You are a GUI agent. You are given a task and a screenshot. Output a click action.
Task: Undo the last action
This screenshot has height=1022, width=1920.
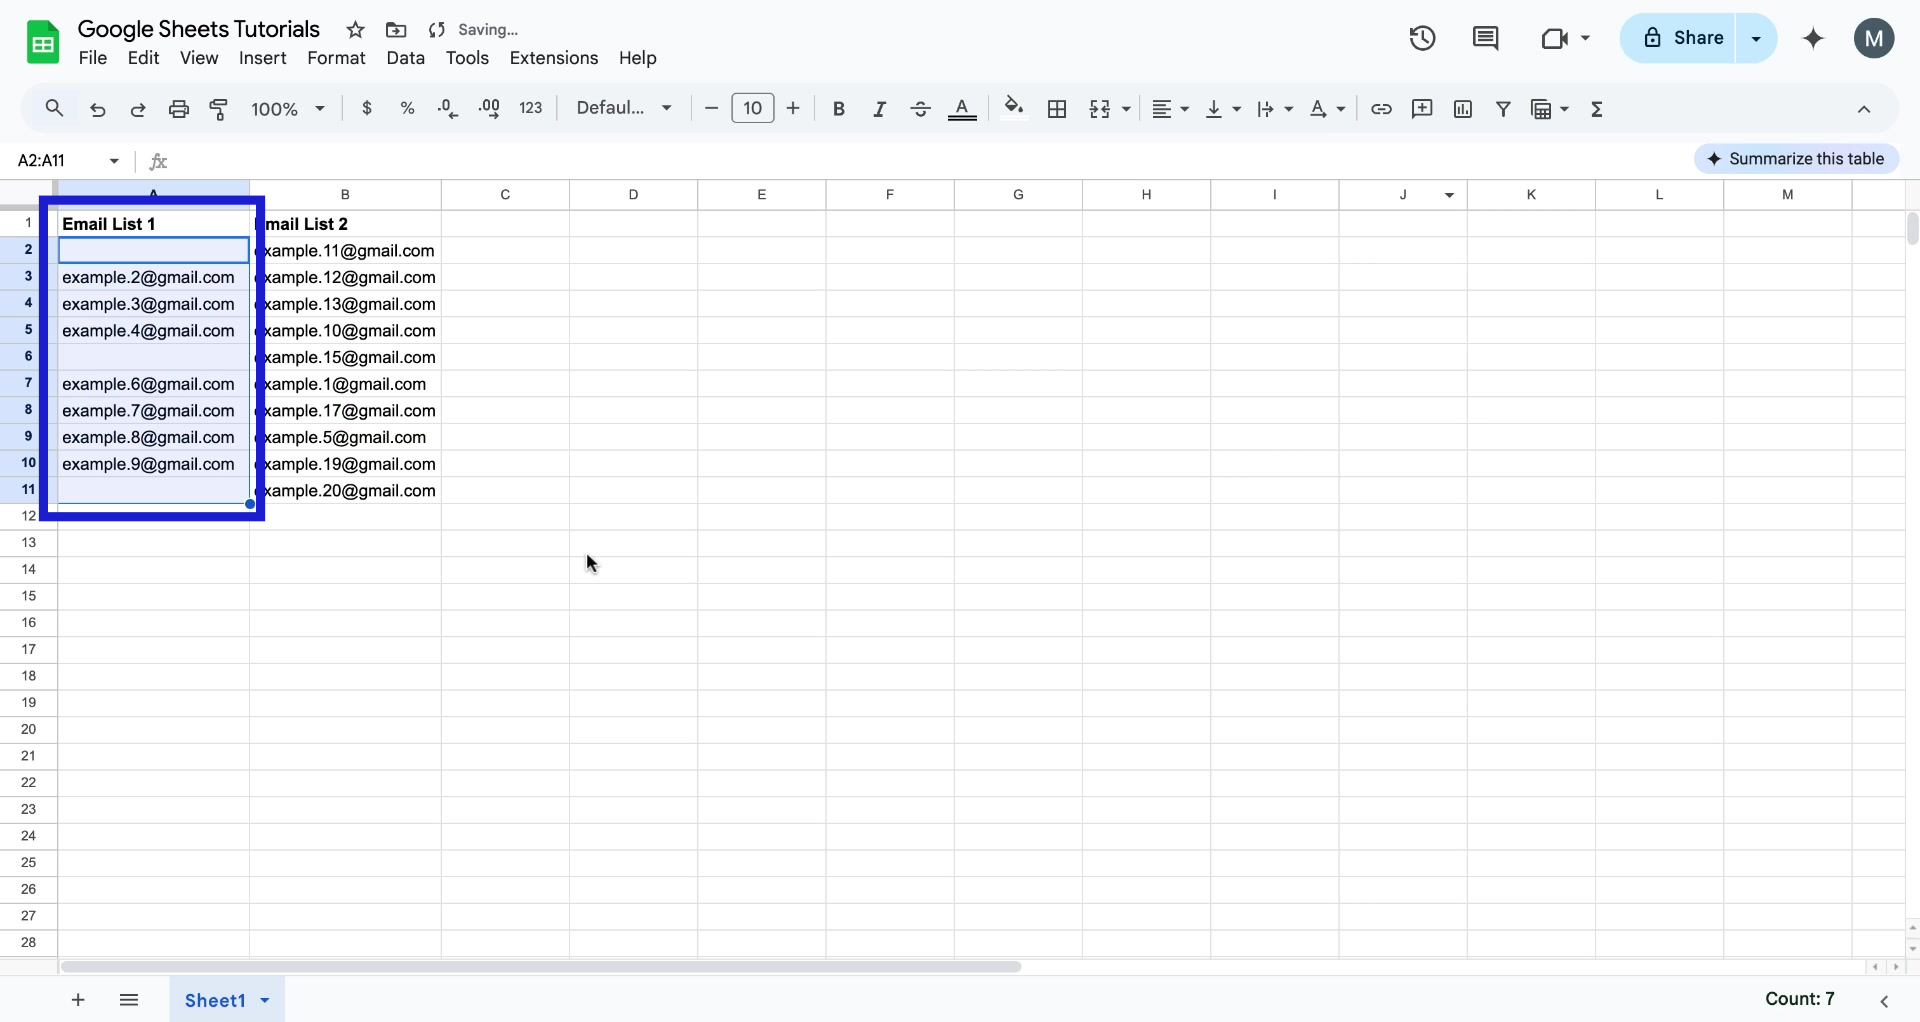[97, 109]
